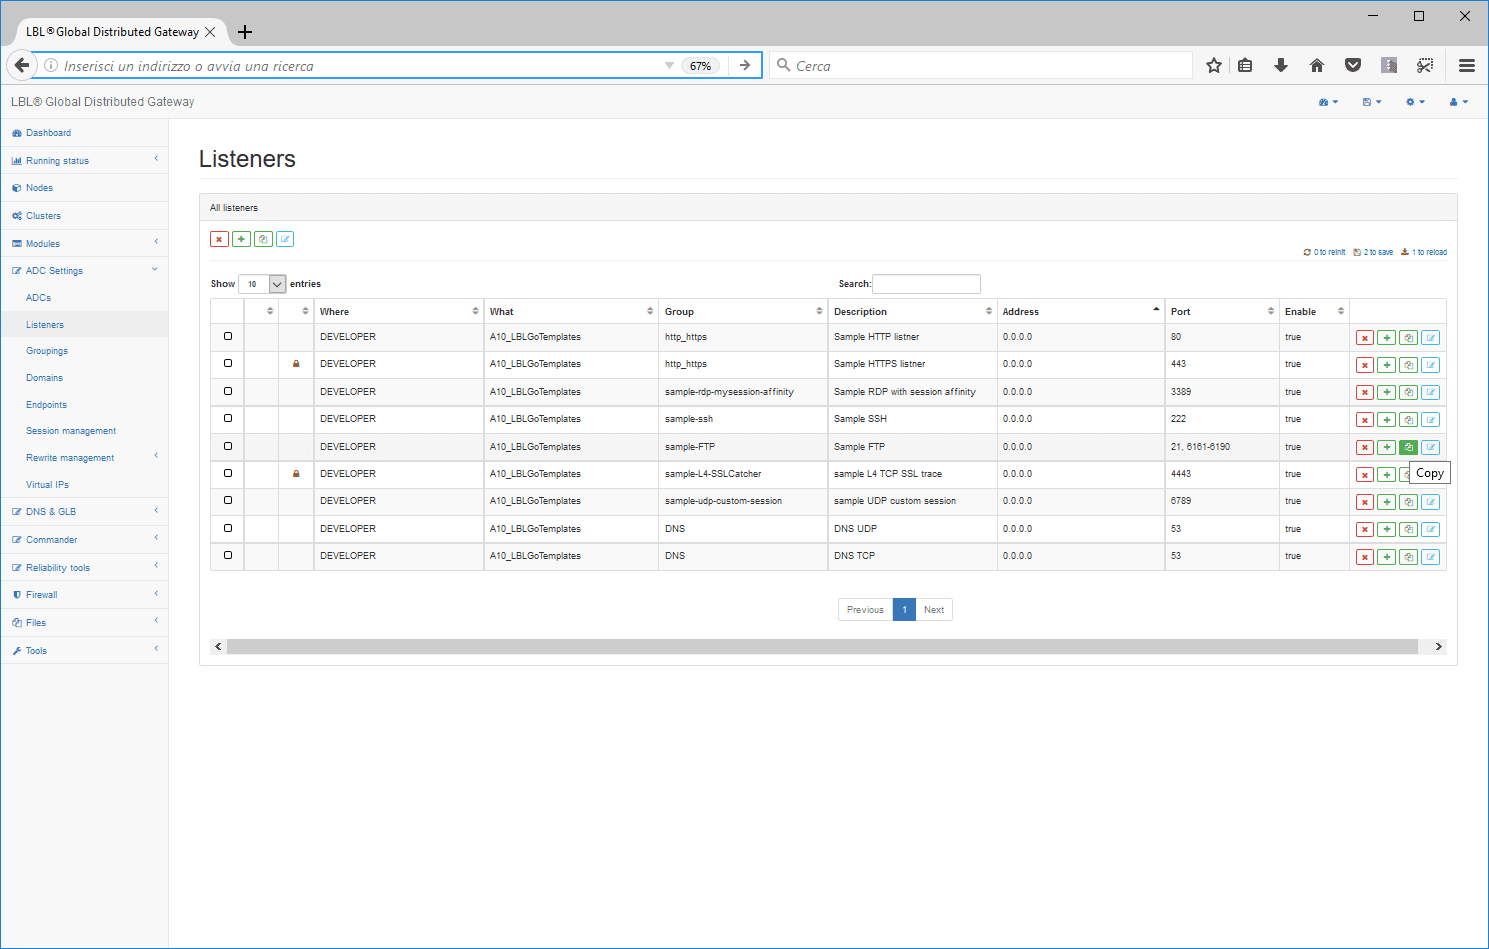Go to the Virtual IPs submenu item
The height and width of the screenshot is (949, 1489).
coord(47,485)
